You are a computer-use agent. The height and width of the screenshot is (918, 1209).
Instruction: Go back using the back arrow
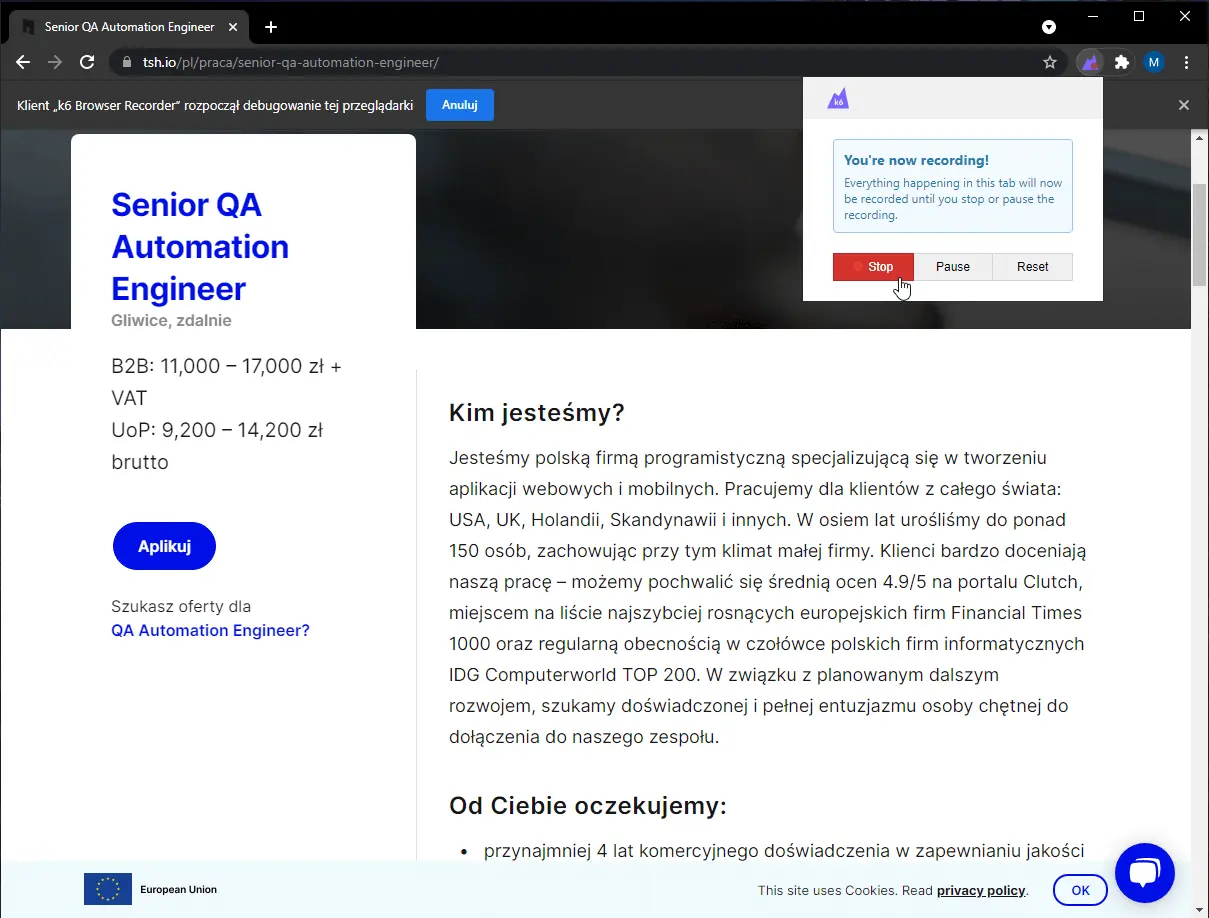point(22,62)
